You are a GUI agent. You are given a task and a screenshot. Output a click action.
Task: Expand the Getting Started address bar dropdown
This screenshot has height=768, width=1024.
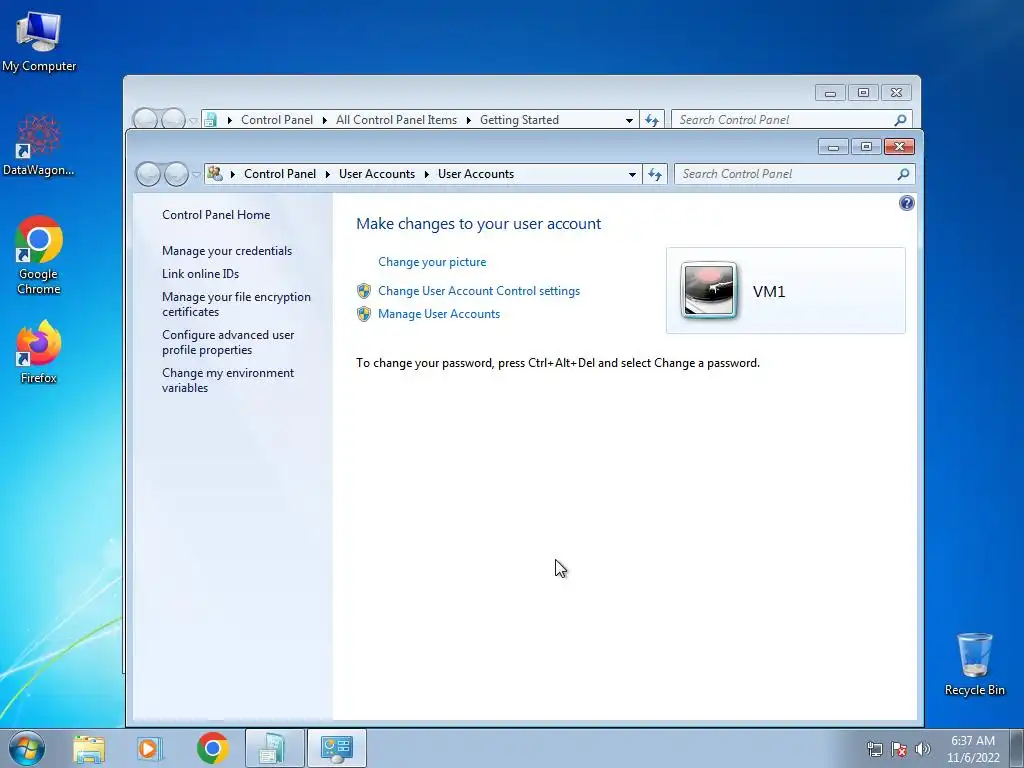[x=629, y=120]
